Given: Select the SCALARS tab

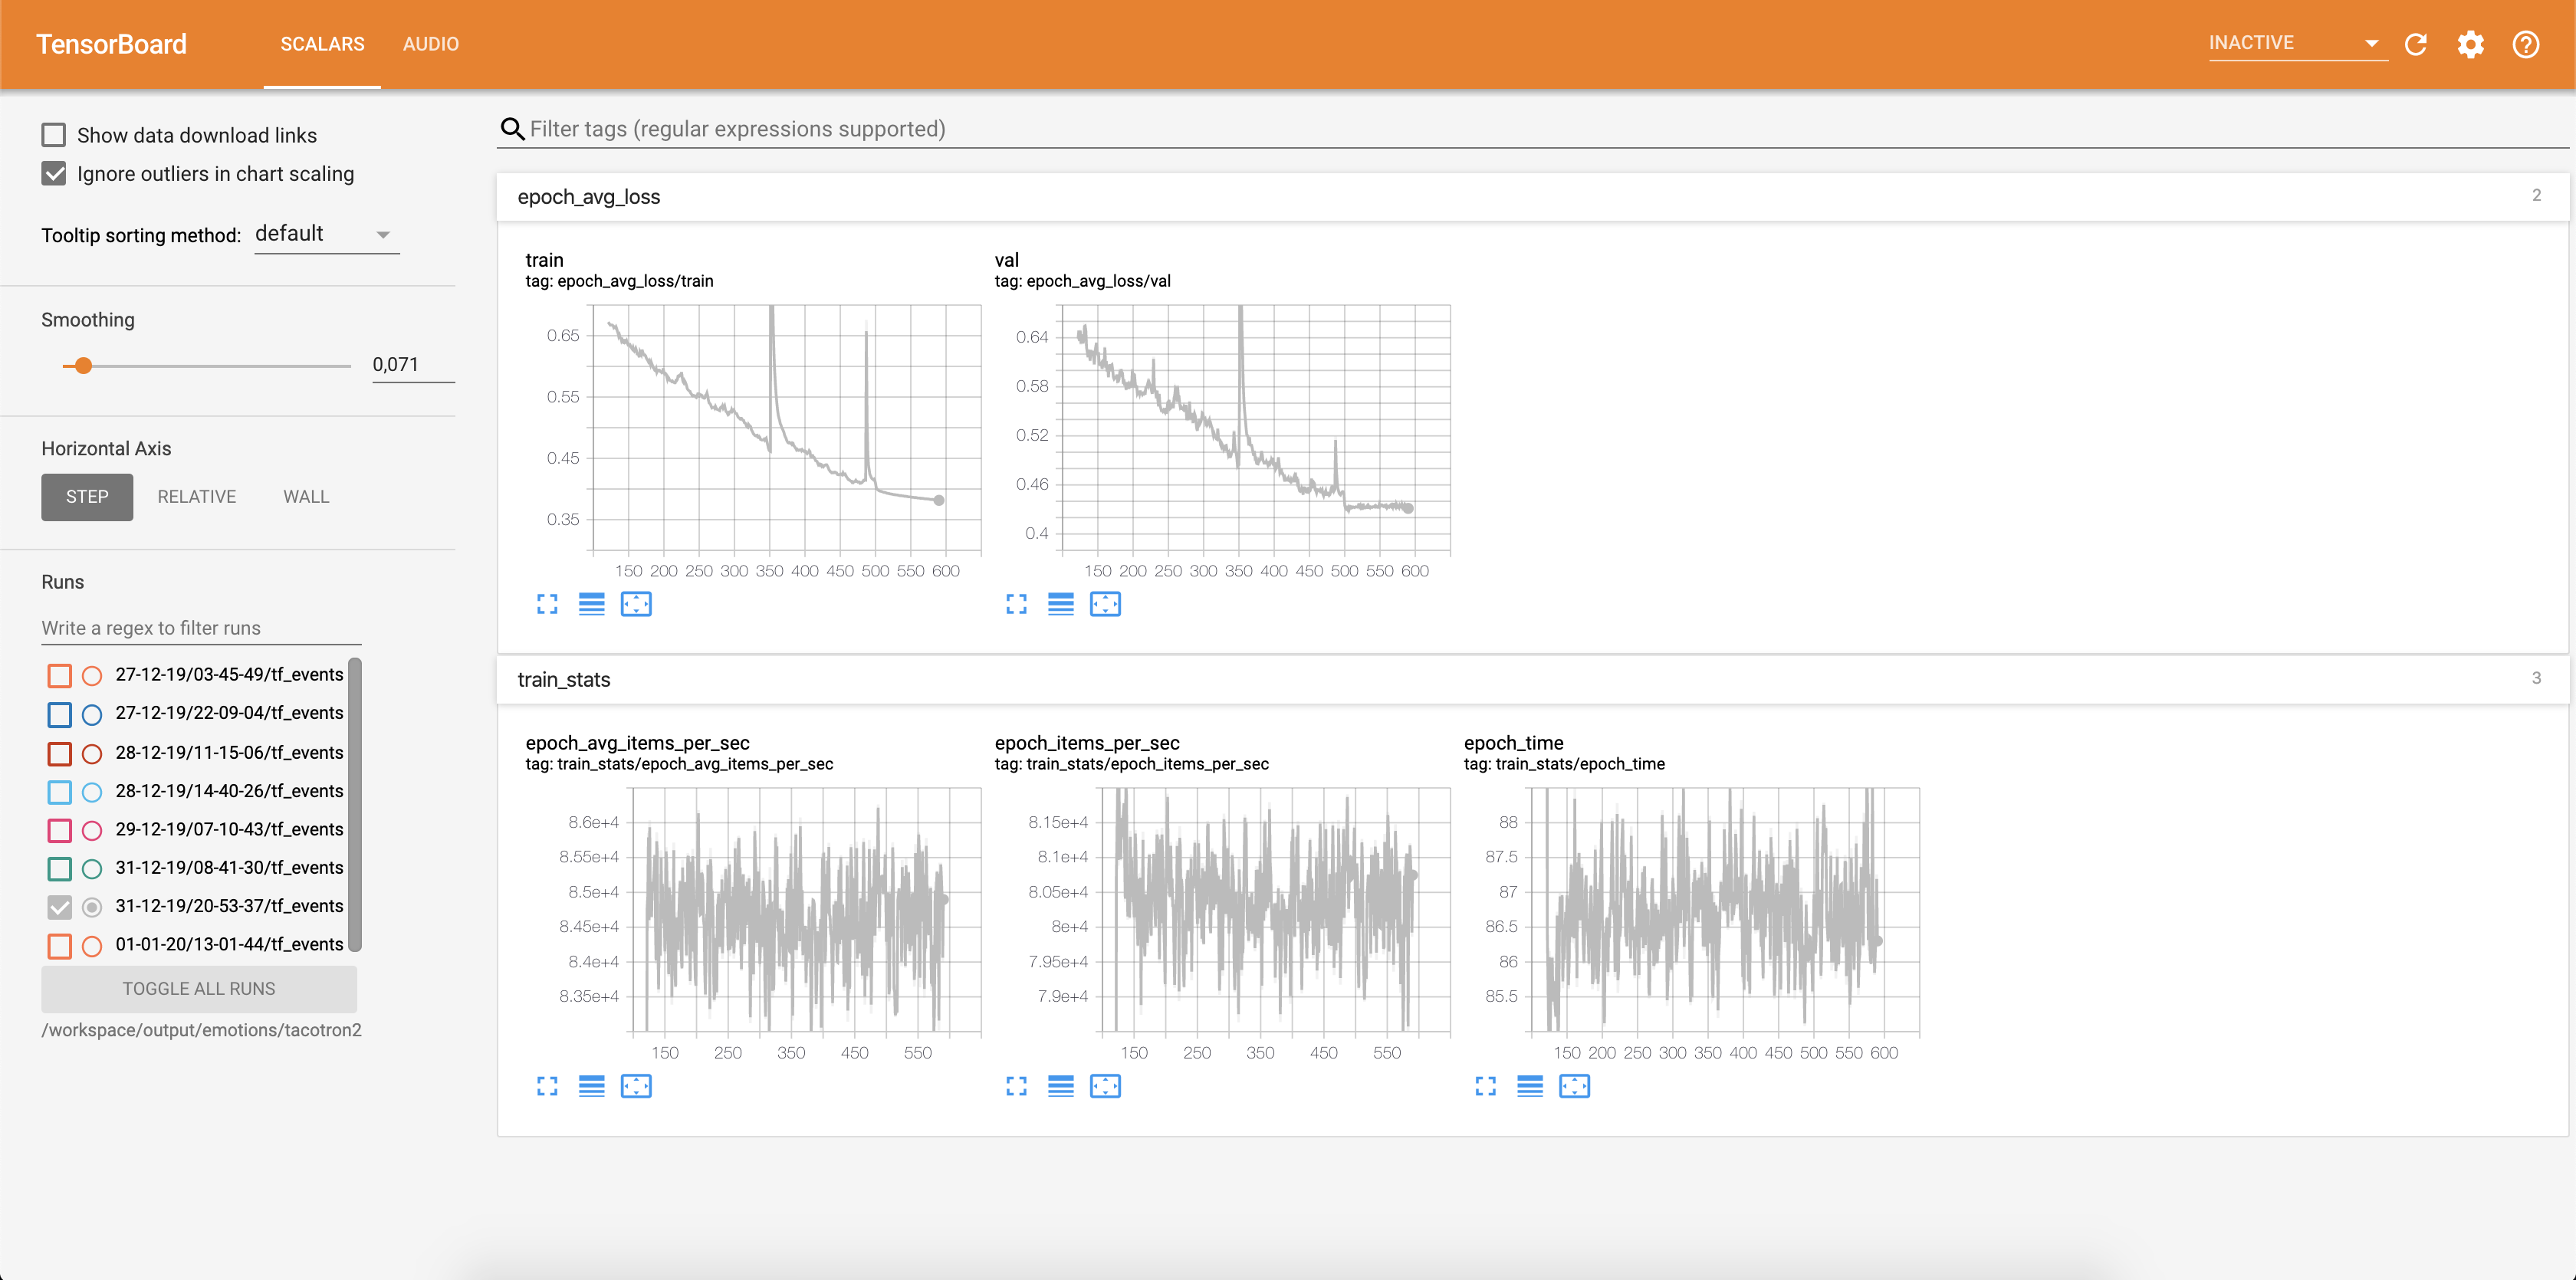Looking at the screenshot, I should [322, 44].
